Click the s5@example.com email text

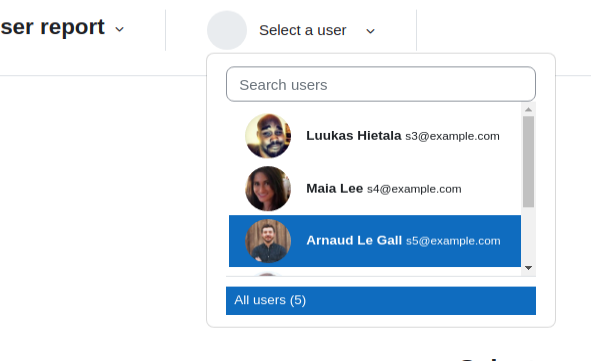(453, 241)
